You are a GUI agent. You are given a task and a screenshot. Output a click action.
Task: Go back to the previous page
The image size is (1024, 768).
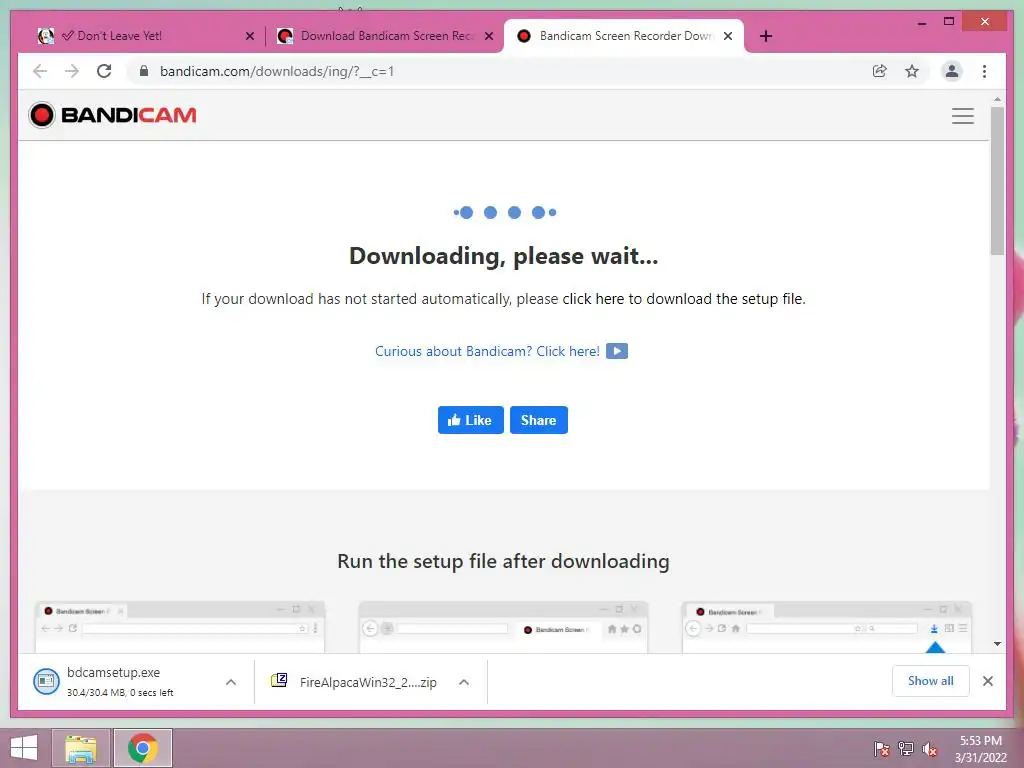(x=40, y=71)
